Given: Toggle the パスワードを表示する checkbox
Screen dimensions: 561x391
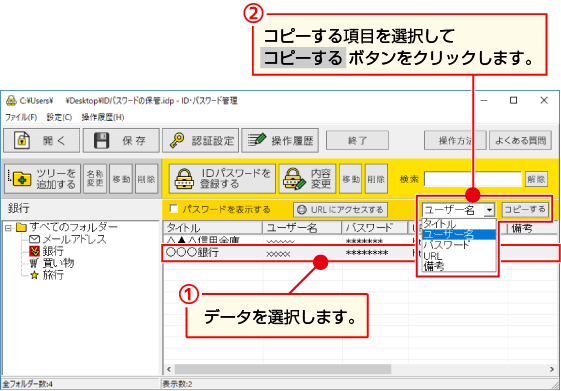Looking at the screenshot, I should [174, 209].
